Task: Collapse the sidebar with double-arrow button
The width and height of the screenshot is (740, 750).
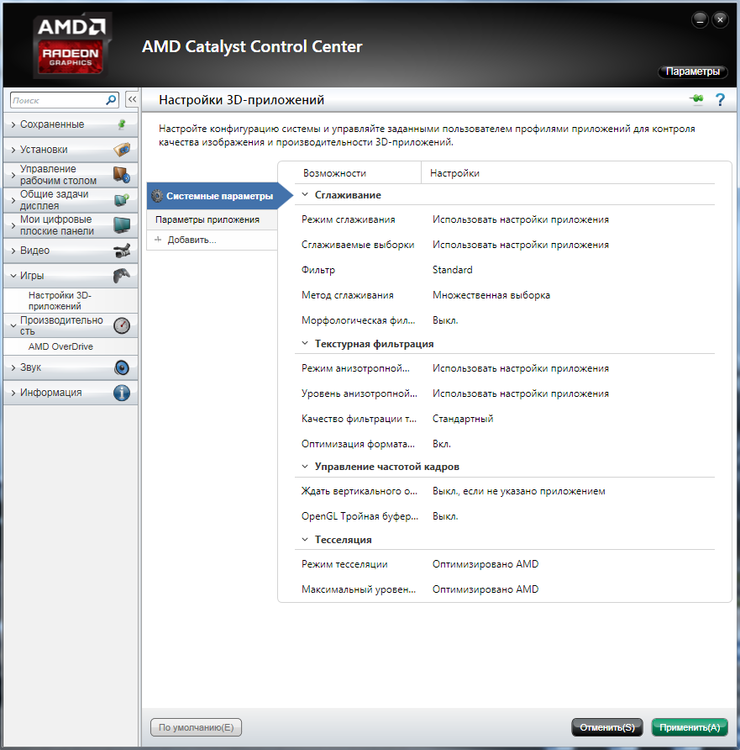Action: pos(132,99)
